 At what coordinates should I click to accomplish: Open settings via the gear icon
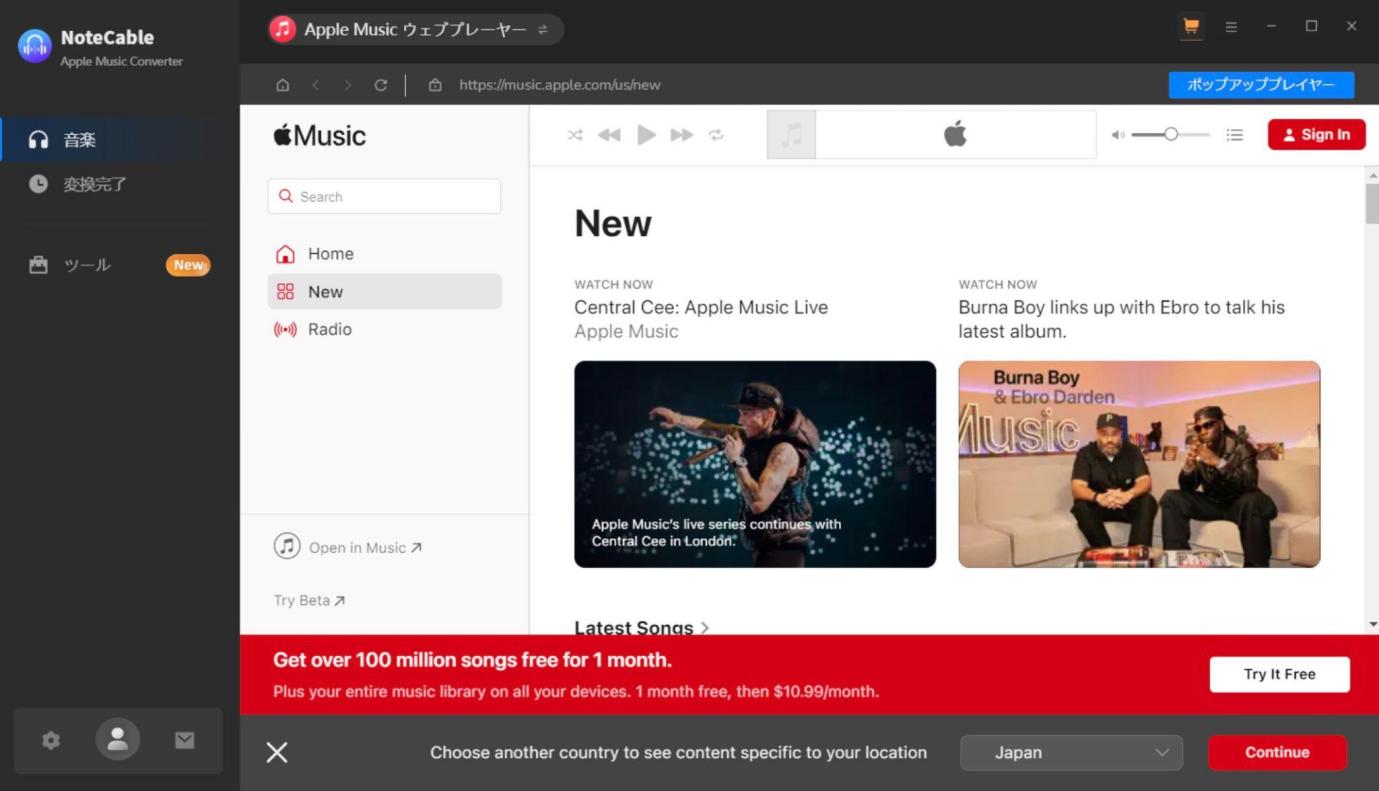click(51, 740)
